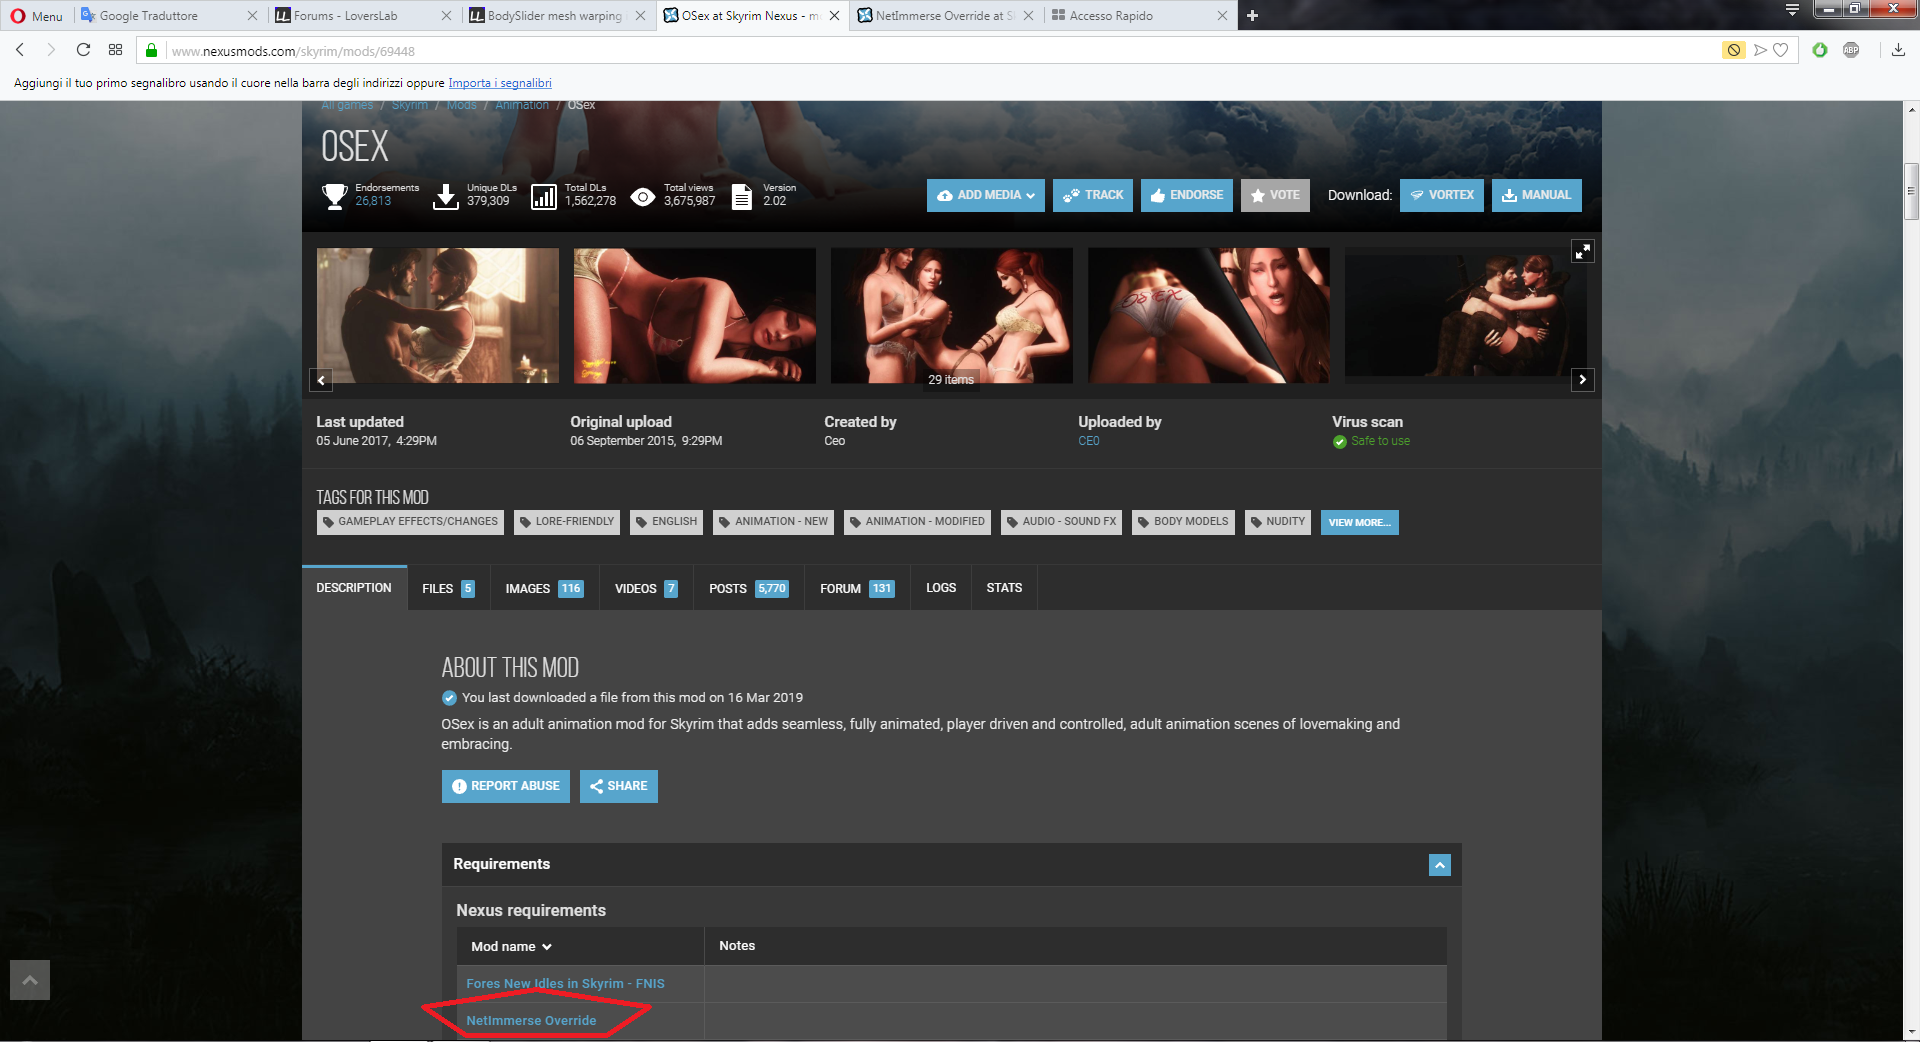Expand the image gallery to fullscreen
The width and height of the screenshot is (1920, 1042).
[x=1583, y=251]
